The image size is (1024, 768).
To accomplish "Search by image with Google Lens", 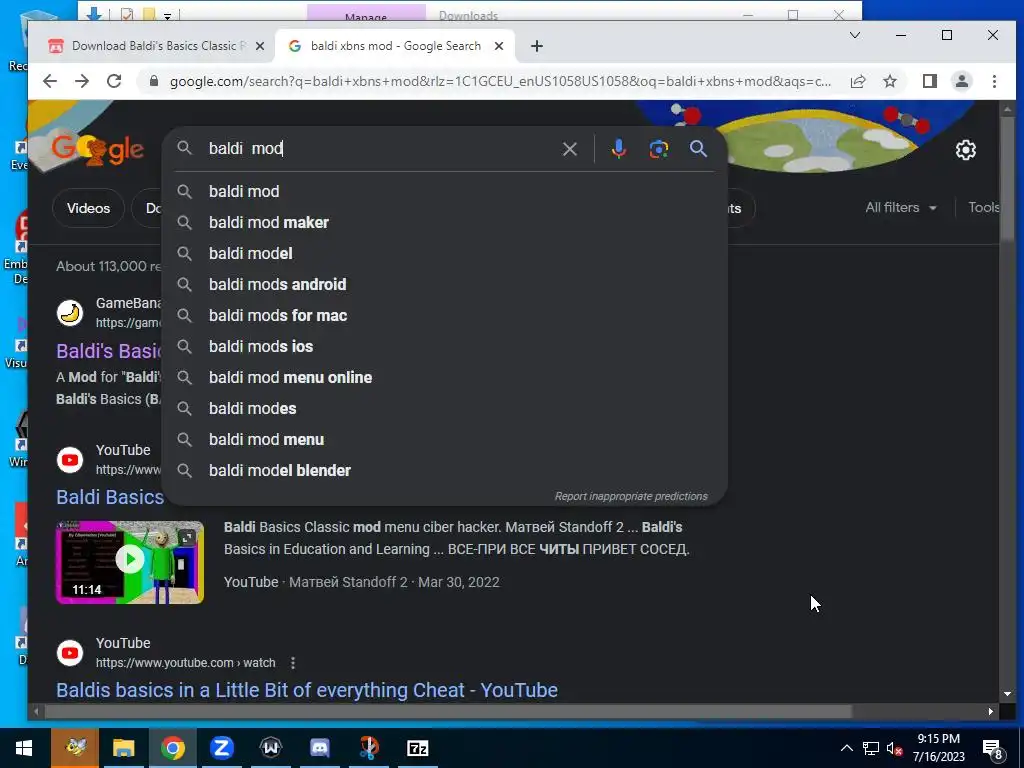I will [x=658, y=149].
